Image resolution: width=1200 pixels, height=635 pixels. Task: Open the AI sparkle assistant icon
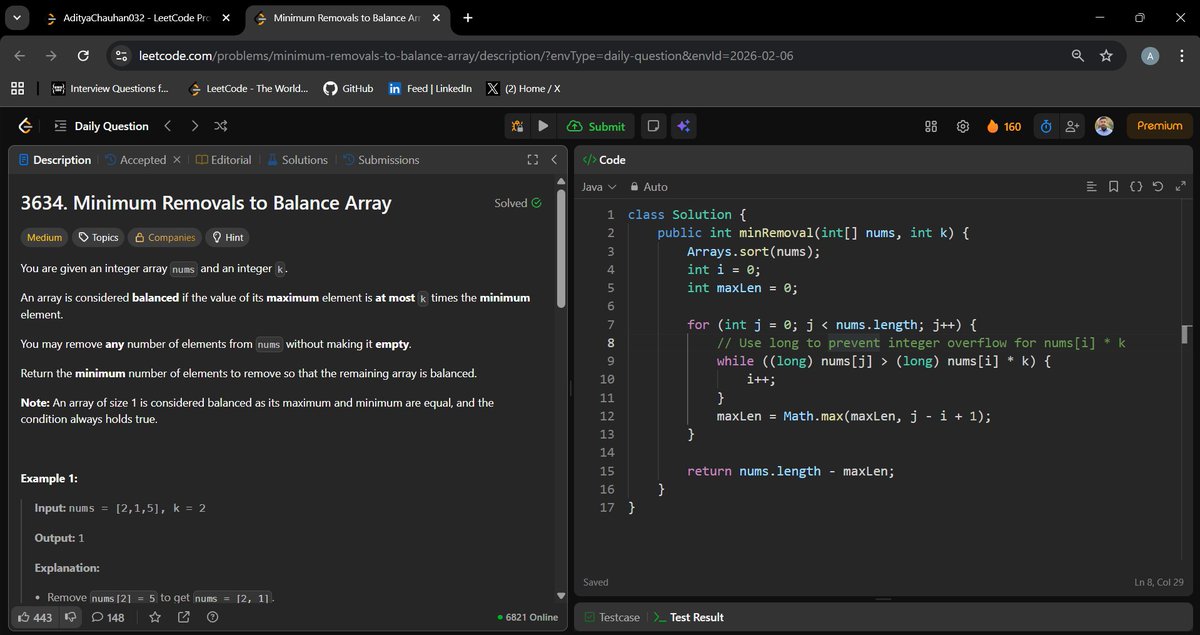684,126
